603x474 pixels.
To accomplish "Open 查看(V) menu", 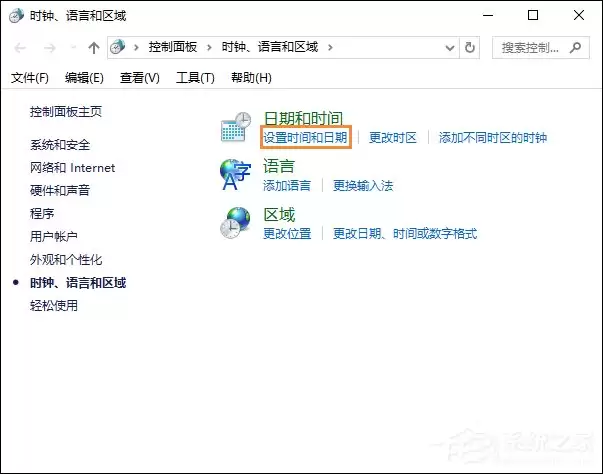I will pyautogui.click(x=140, y=78).
